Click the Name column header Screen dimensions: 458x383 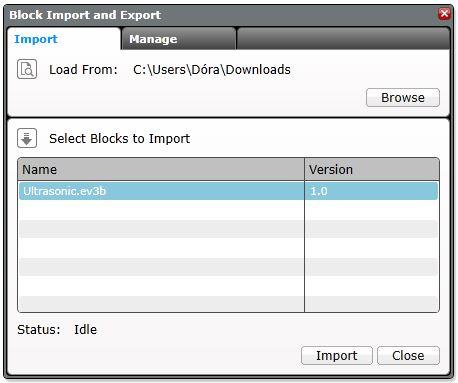coord(161,169)
